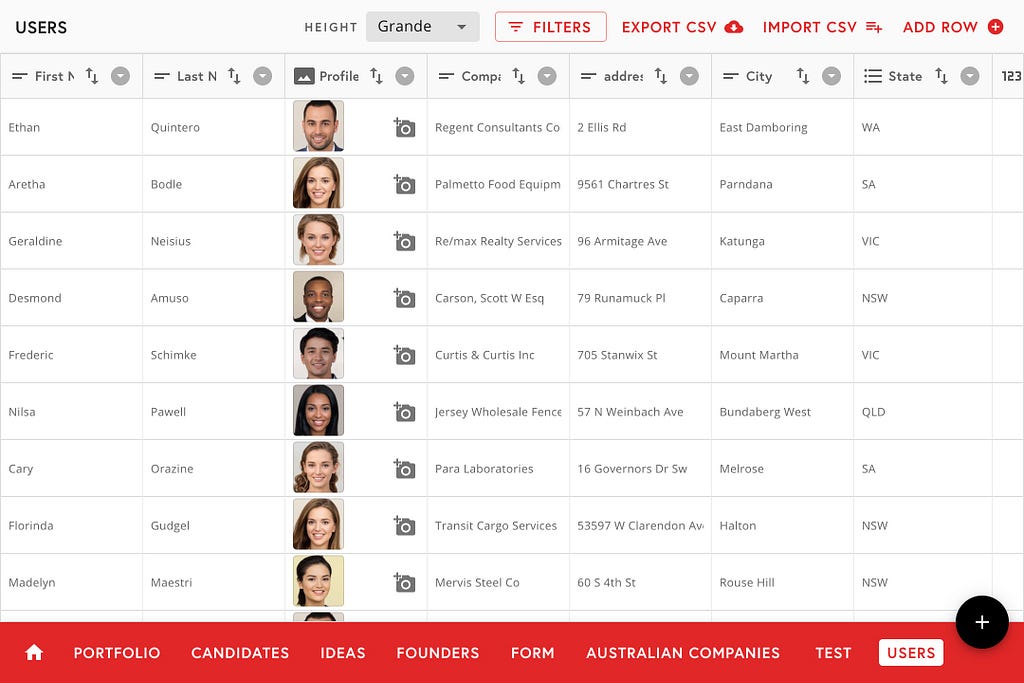Upload photo for Aretha Bodle
1024x683 pixels.
pyautogui.click(x=404, y=184)
